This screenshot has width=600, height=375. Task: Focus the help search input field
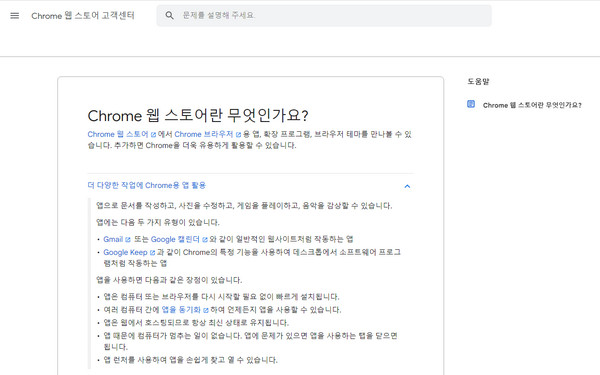coord(324,16)
